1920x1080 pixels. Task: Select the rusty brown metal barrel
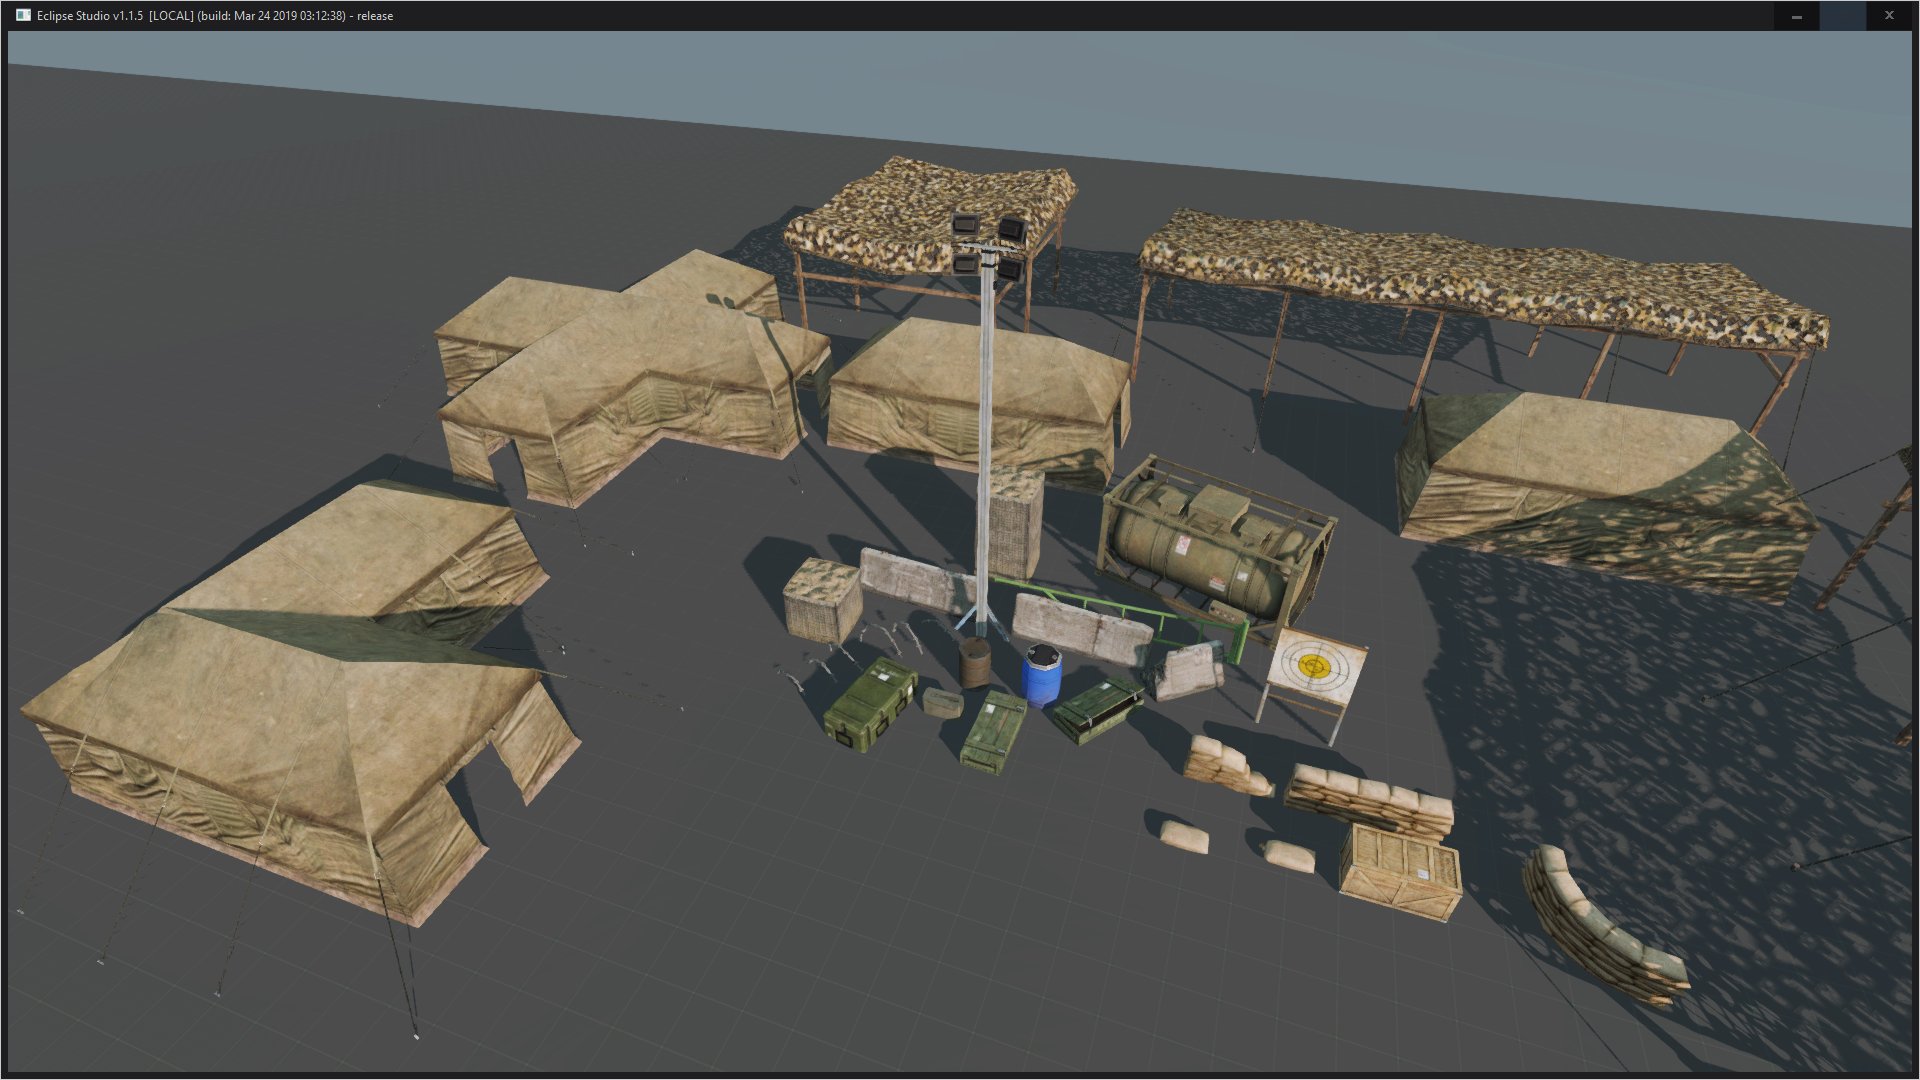pos(975,663)
